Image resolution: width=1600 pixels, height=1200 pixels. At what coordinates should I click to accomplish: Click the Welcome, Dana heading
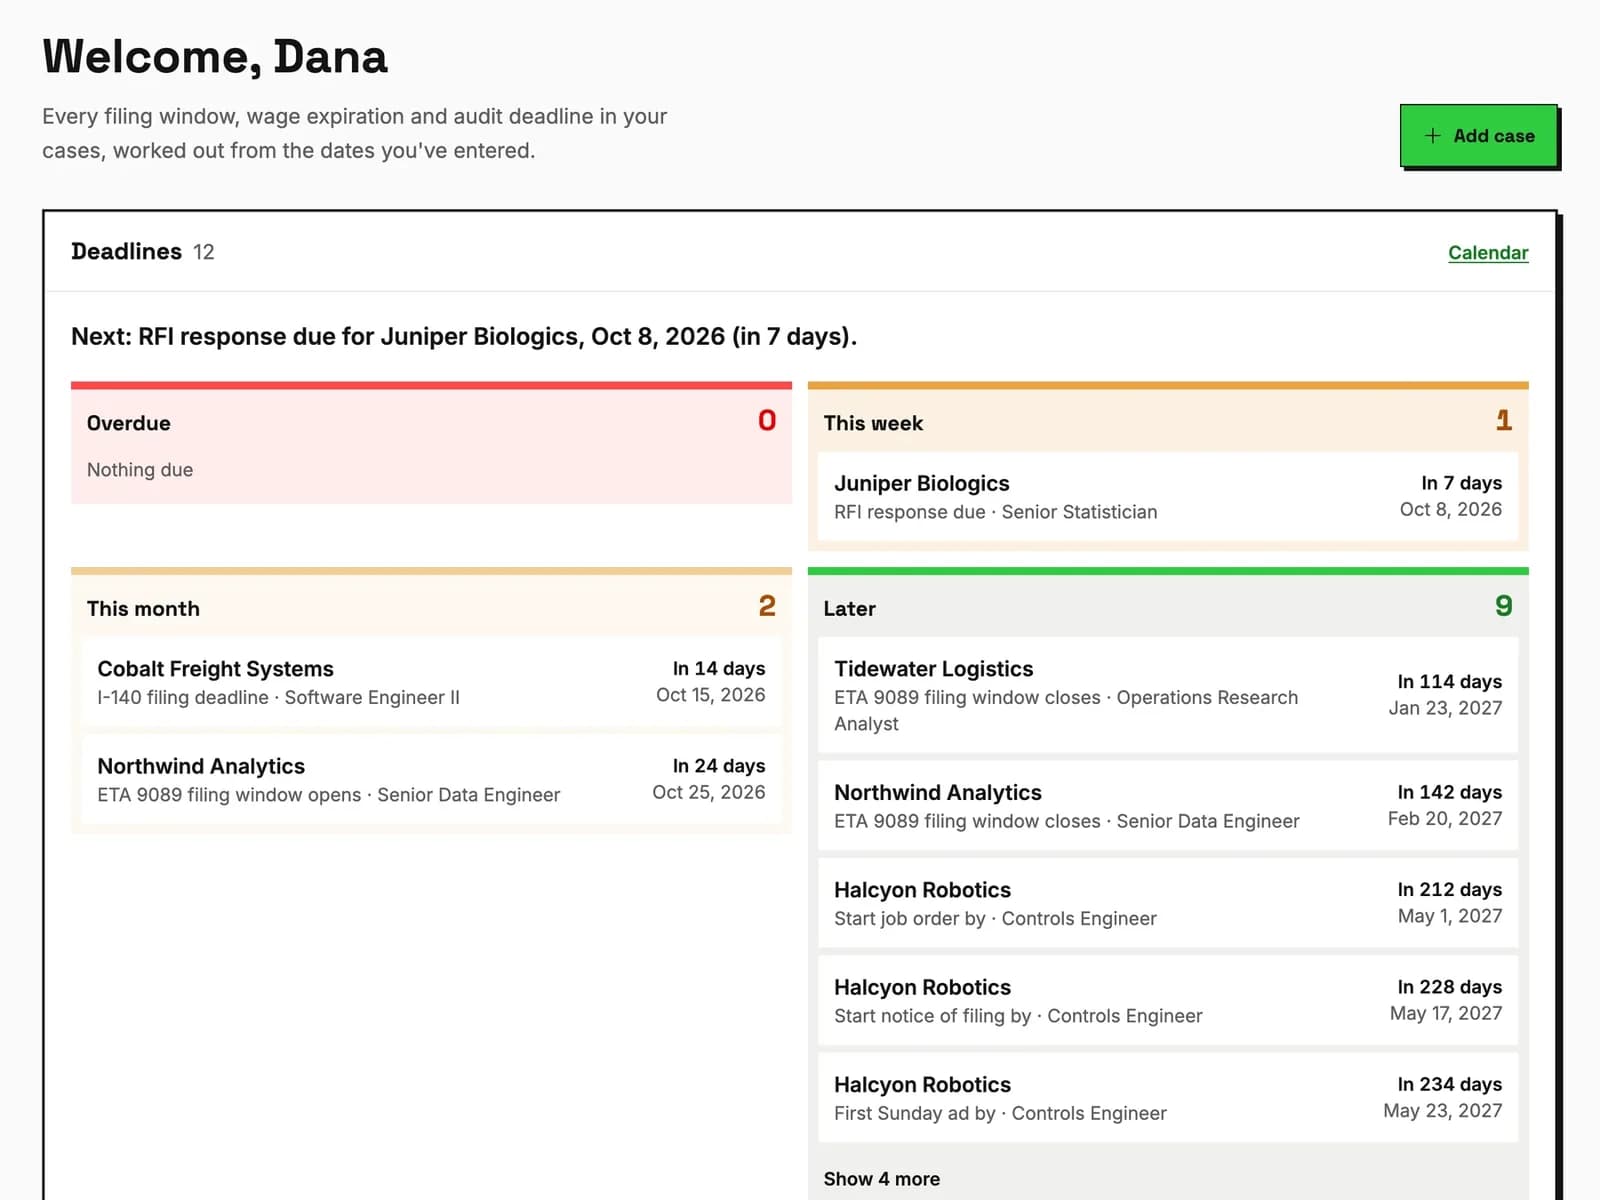[x=215, y=56]
